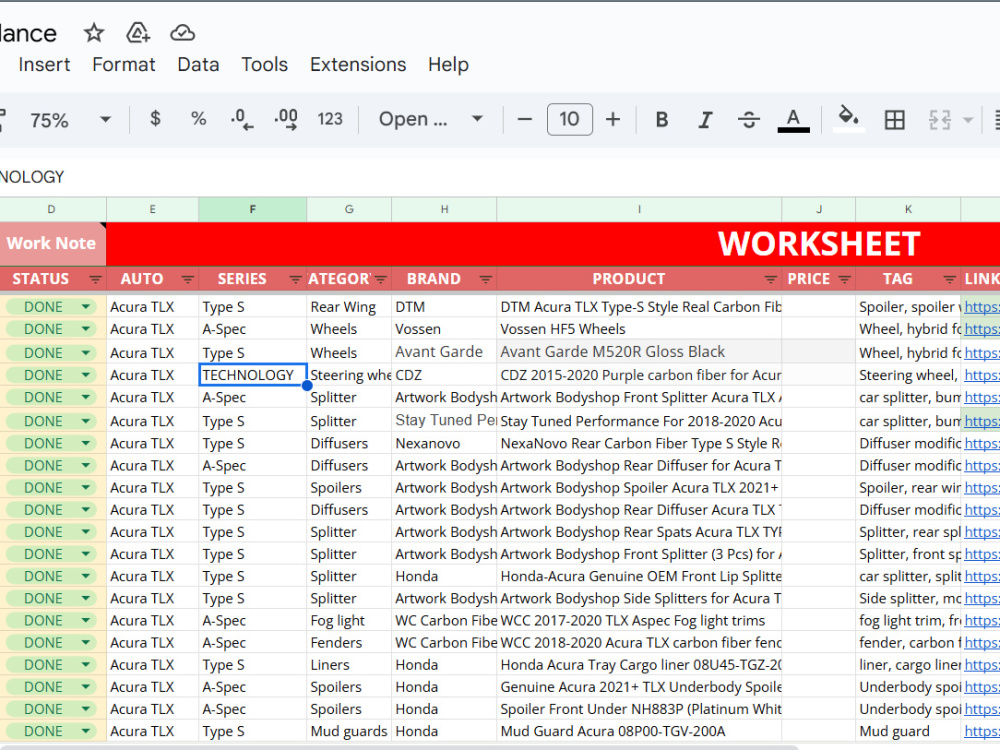Viewport: 1000px width, 750px height.
Task: Click the formula bar
Action: click(500, 177)
